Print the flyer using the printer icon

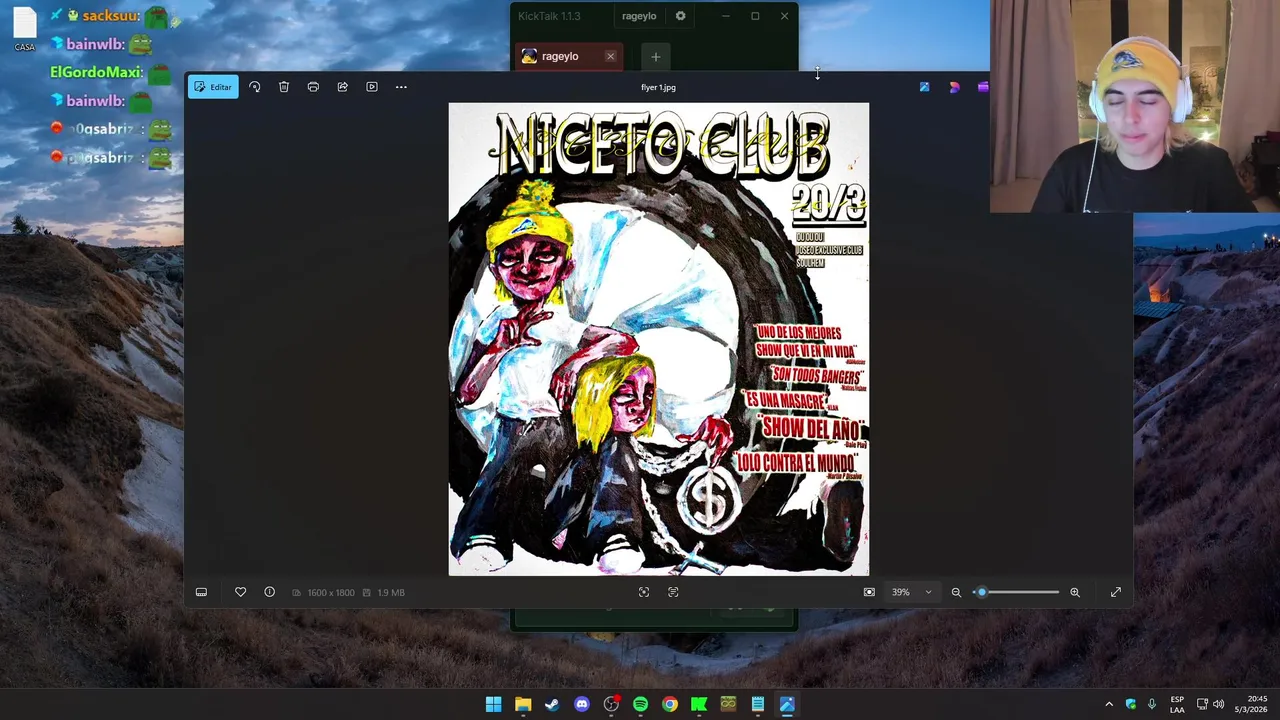[313, 87]
